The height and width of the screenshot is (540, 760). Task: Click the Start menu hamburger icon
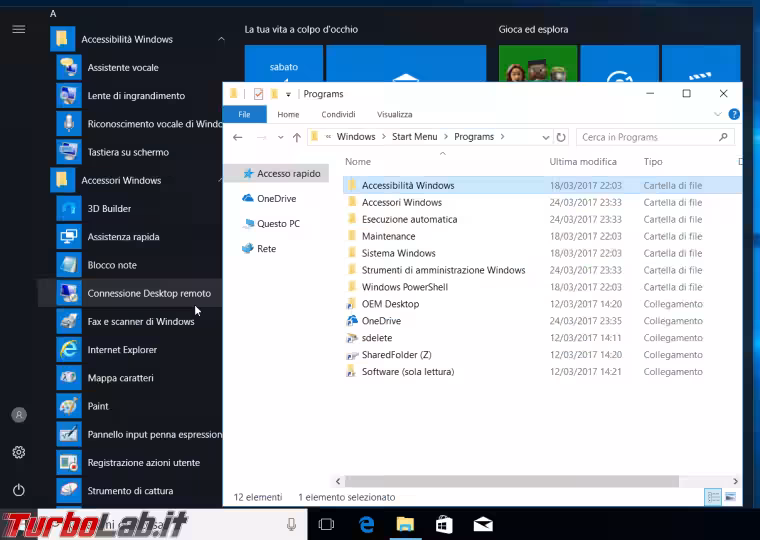coord(19,30)
